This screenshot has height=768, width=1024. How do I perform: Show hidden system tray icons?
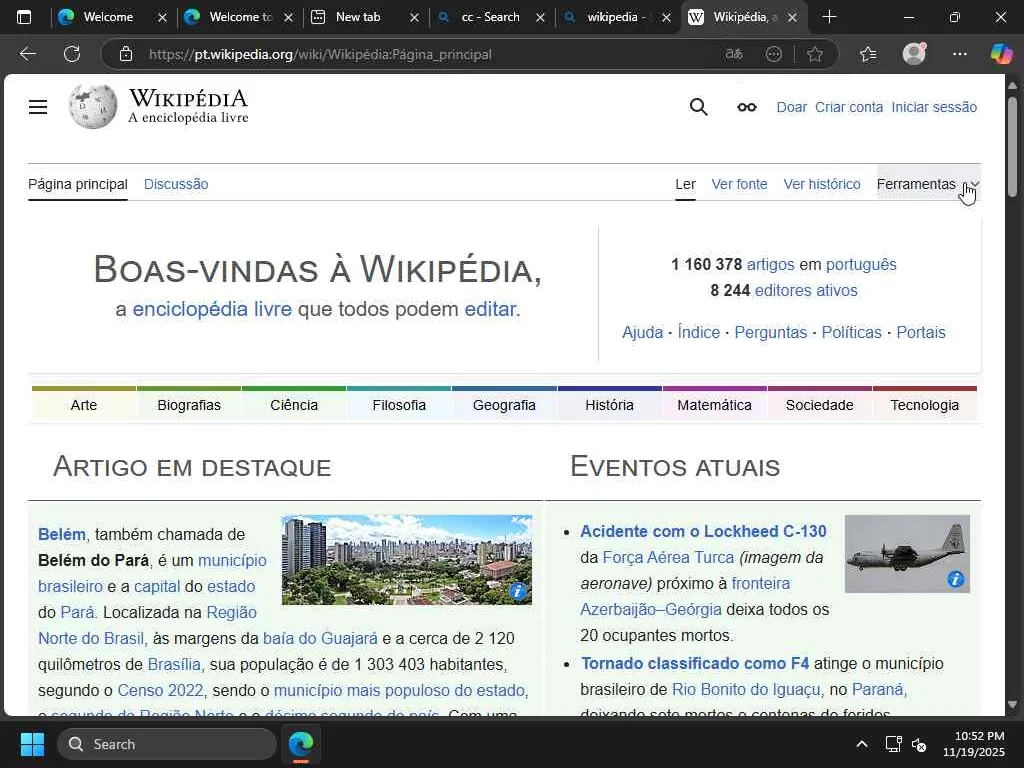coord(862,744)
